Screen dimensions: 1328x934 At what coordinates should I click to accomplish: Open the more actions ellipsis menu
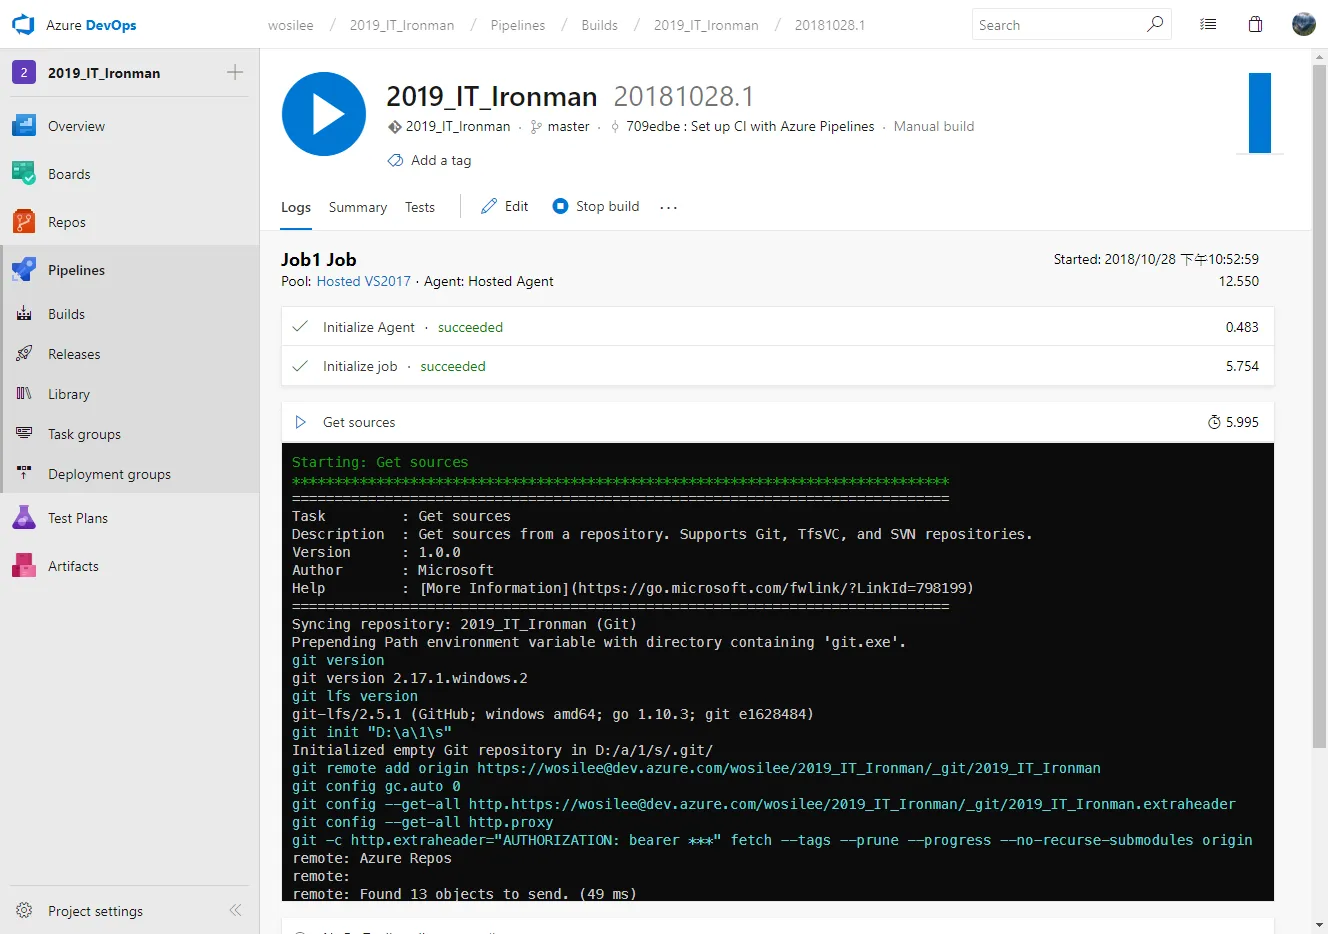click(667, 206)
